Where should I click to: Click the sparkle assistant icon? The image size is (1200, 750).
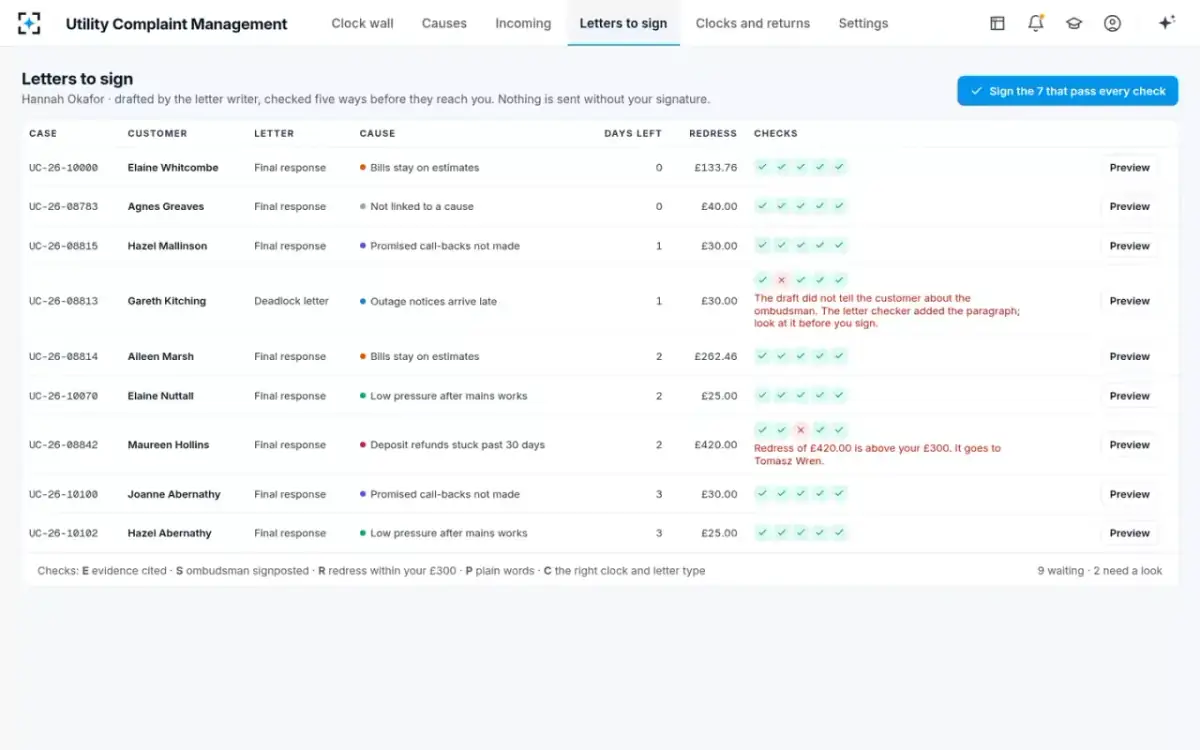tap(1166, 23)
